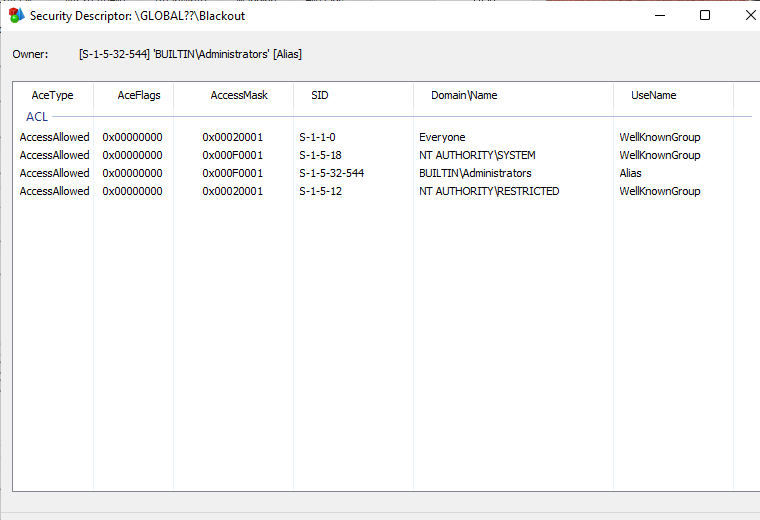Collapse the ACL group header
Viewport: 760px width, 520px height.
37,117
